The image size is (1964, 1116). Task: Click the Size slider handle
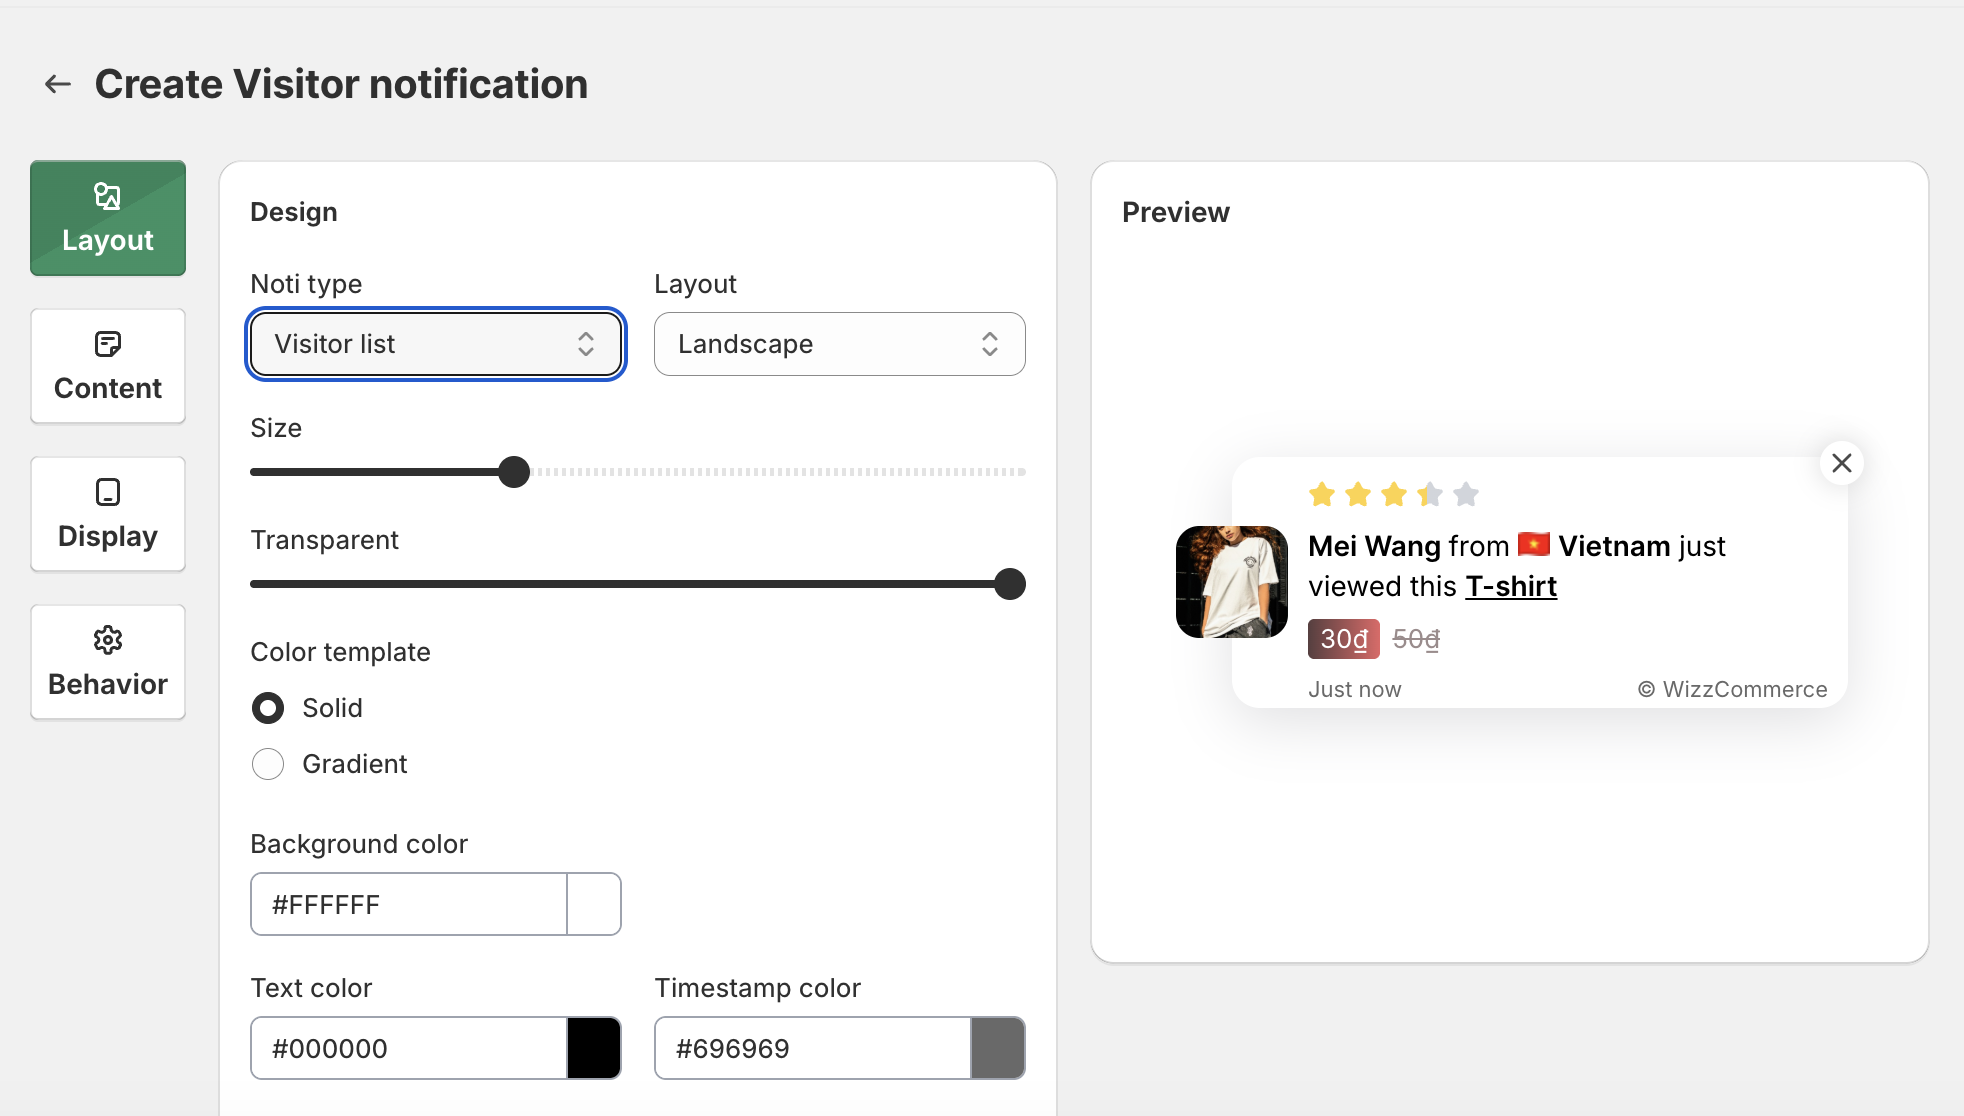514,472
